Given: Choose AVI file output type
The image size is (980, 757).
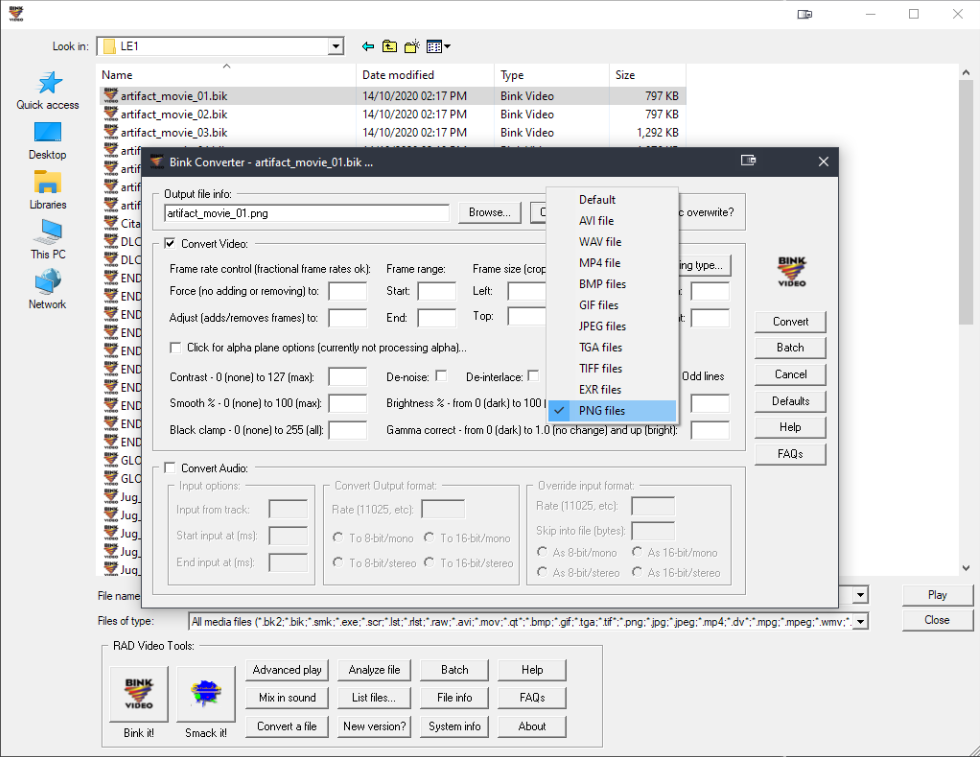Looking at the screenshot, I should click(x=612, y=221).
